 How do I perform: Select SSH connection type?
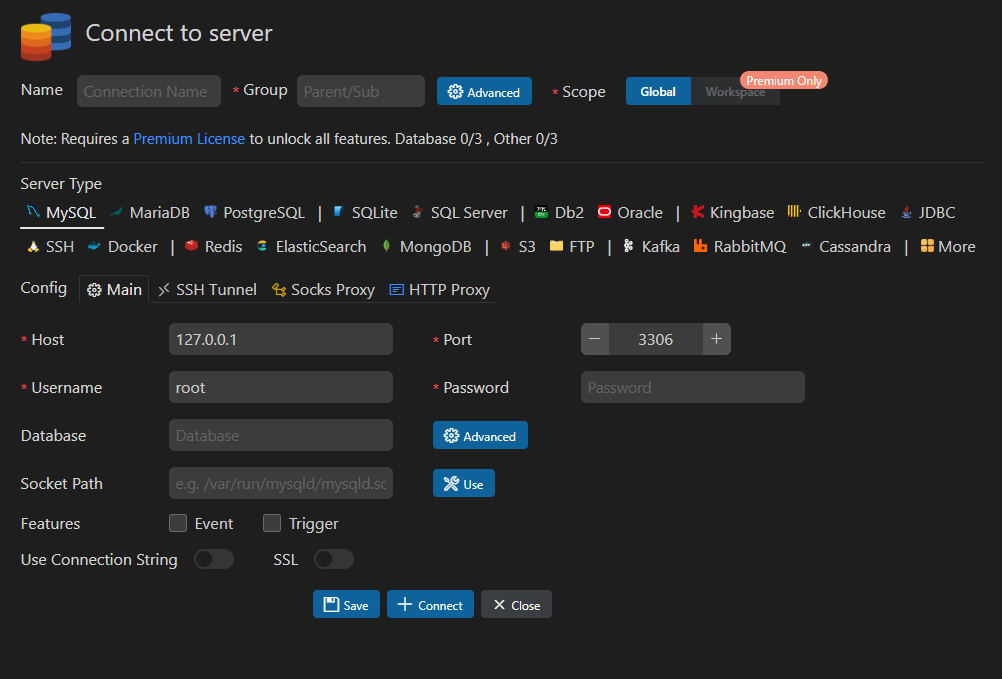click(x=50, y=247)
